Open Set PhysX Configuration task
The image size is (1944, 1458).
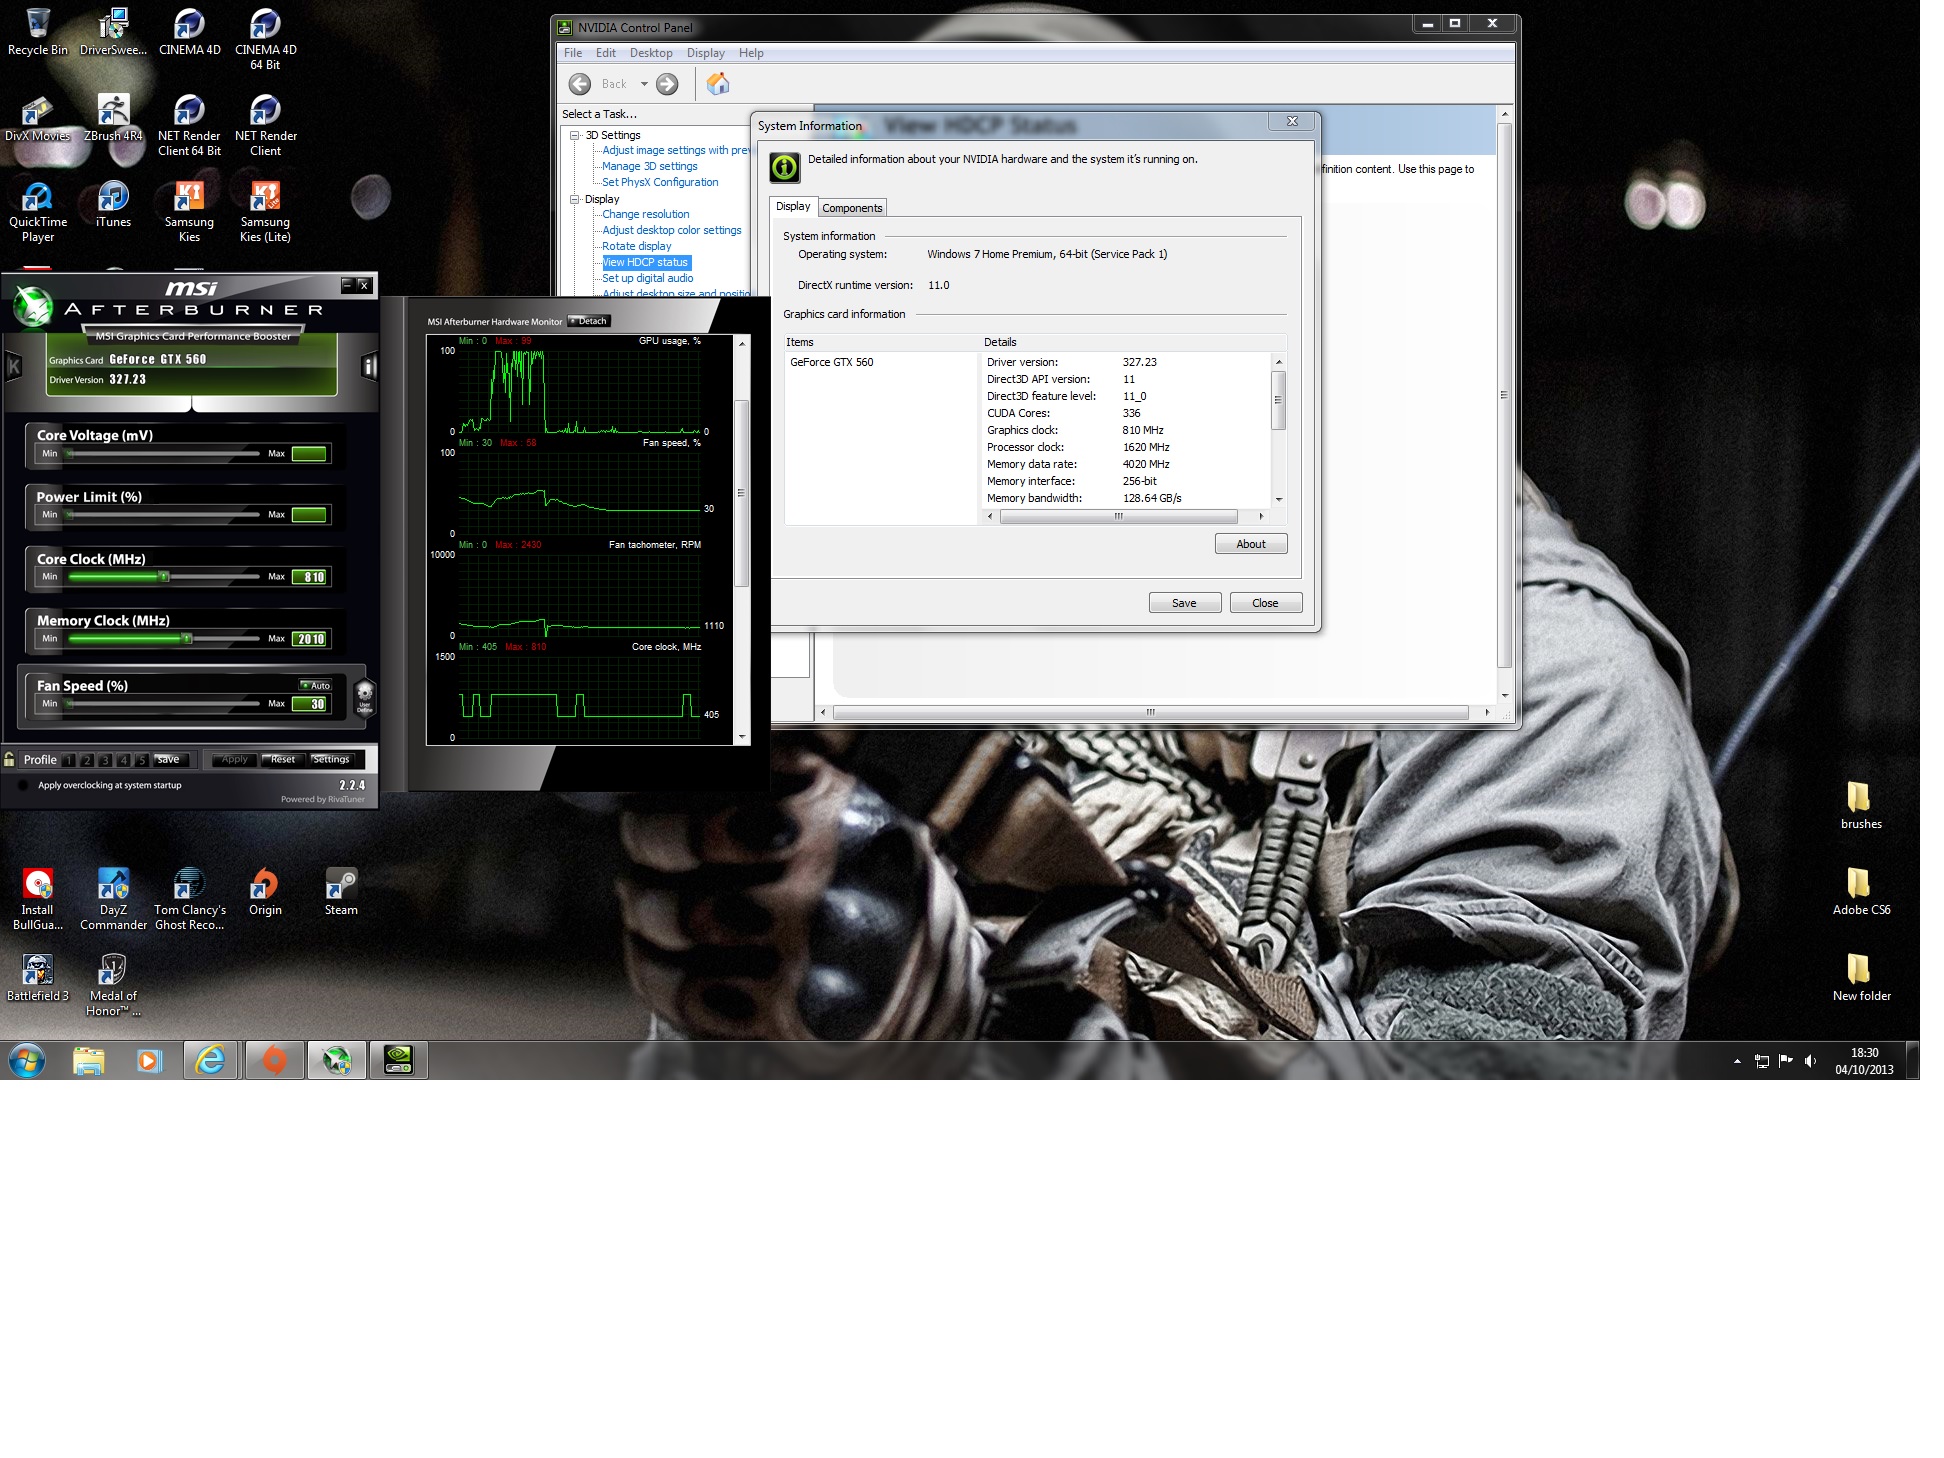point(660,182)
